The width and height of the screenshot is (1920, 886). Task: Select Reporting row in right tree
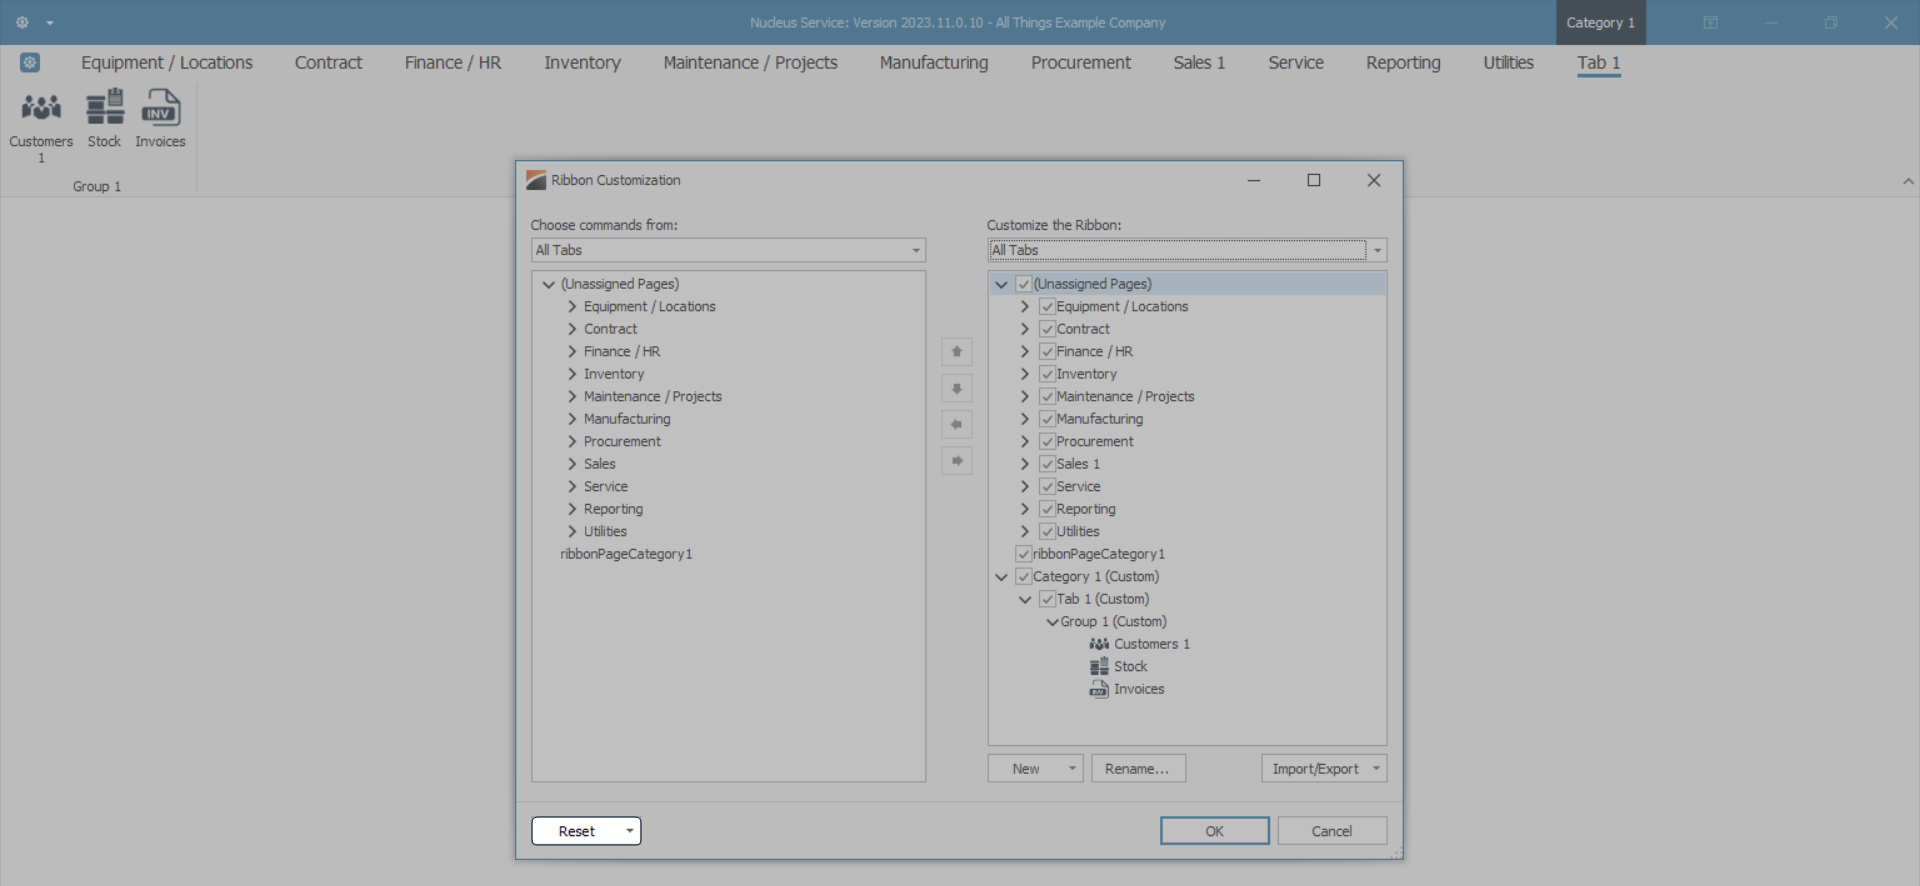(x=1086, y=509)
